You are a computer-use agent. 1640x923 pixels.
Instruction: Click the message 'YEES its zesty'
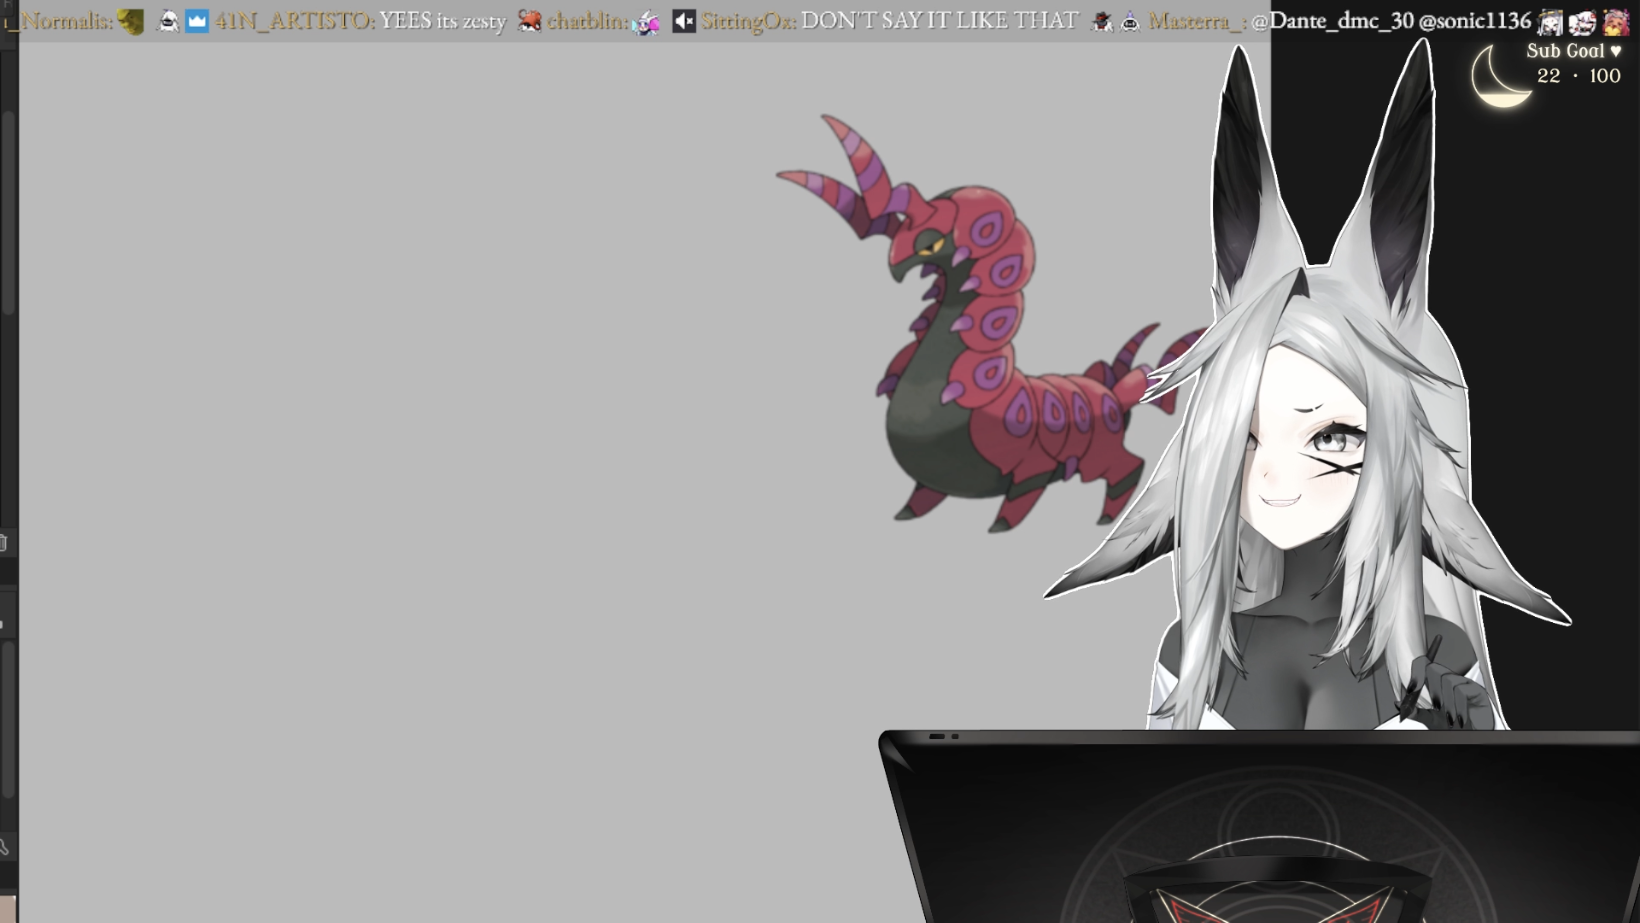click(x=443, y=21)
